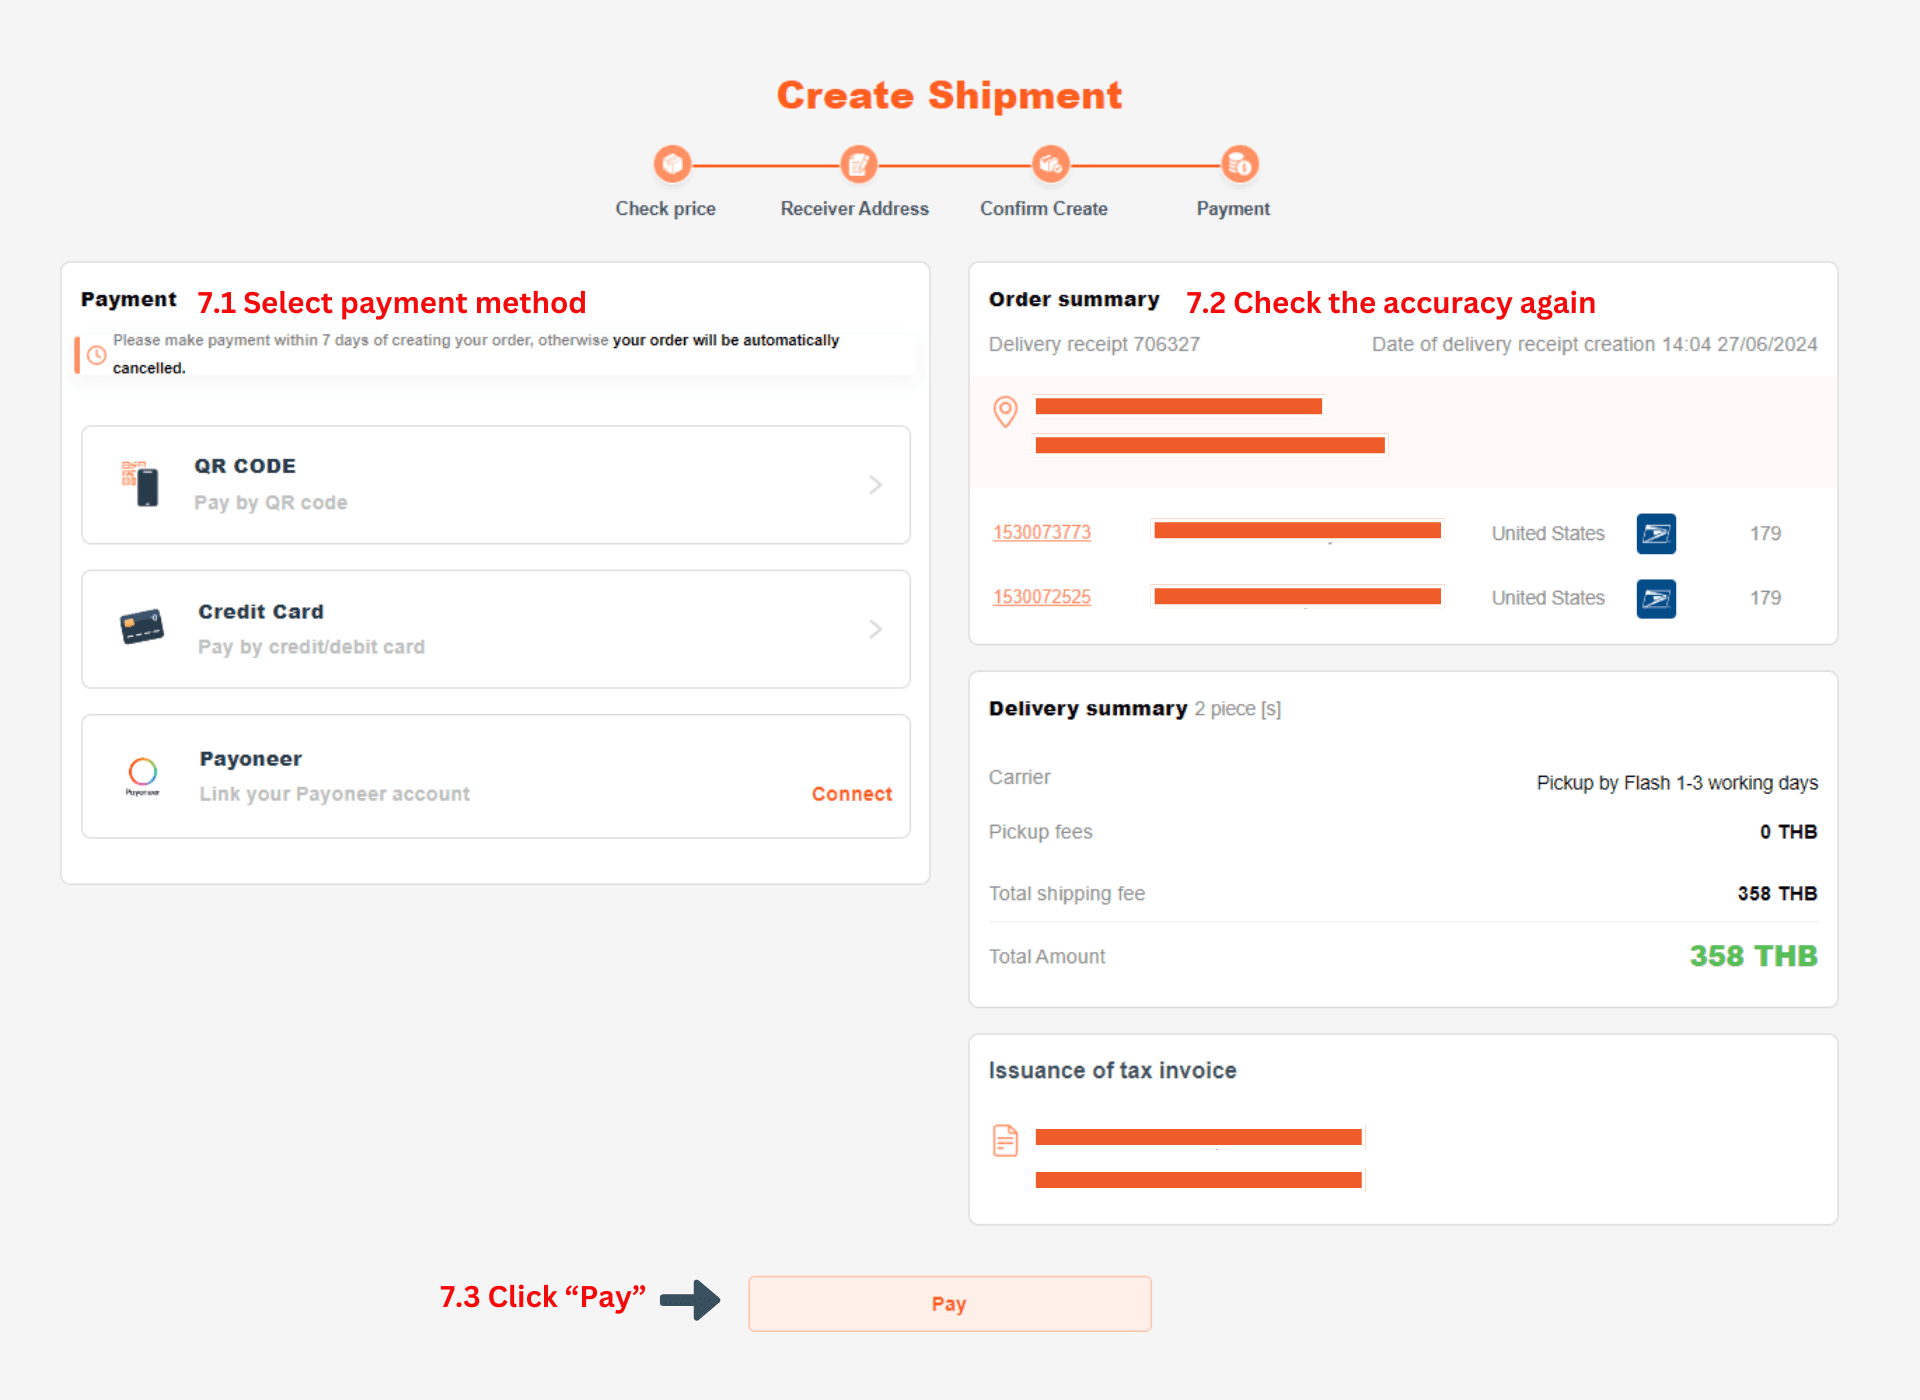The width and height of the screenshot is (1920, 1400).
Task: Click the Order summary heading
Action: click(x=1074, y=300)
